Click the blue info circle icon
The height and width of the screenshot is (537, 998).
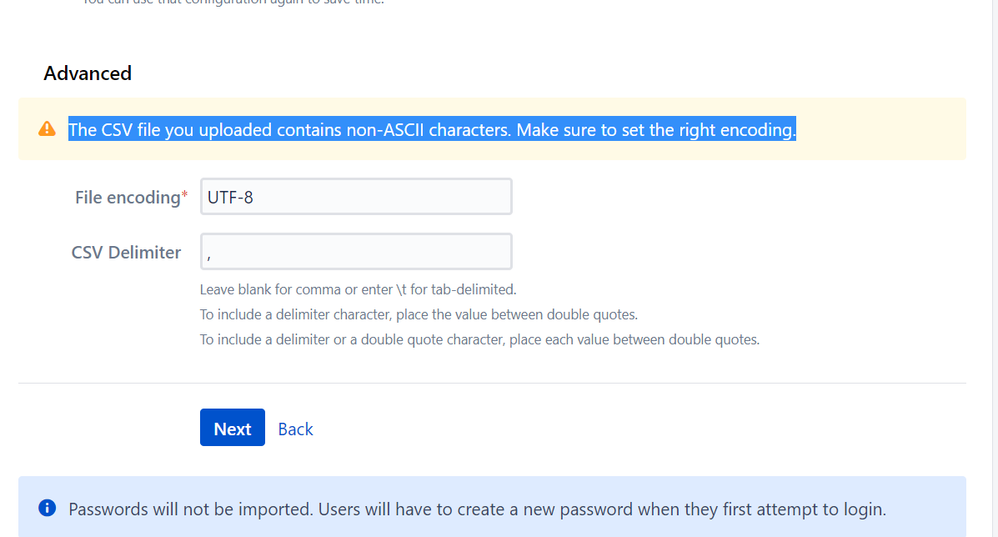coord(47,508)
